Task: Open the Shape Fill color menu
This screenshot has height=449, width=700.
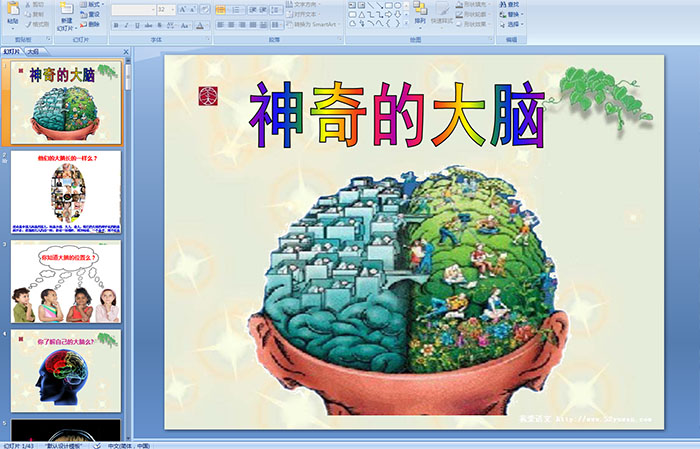Action: (x=473, y=4)
